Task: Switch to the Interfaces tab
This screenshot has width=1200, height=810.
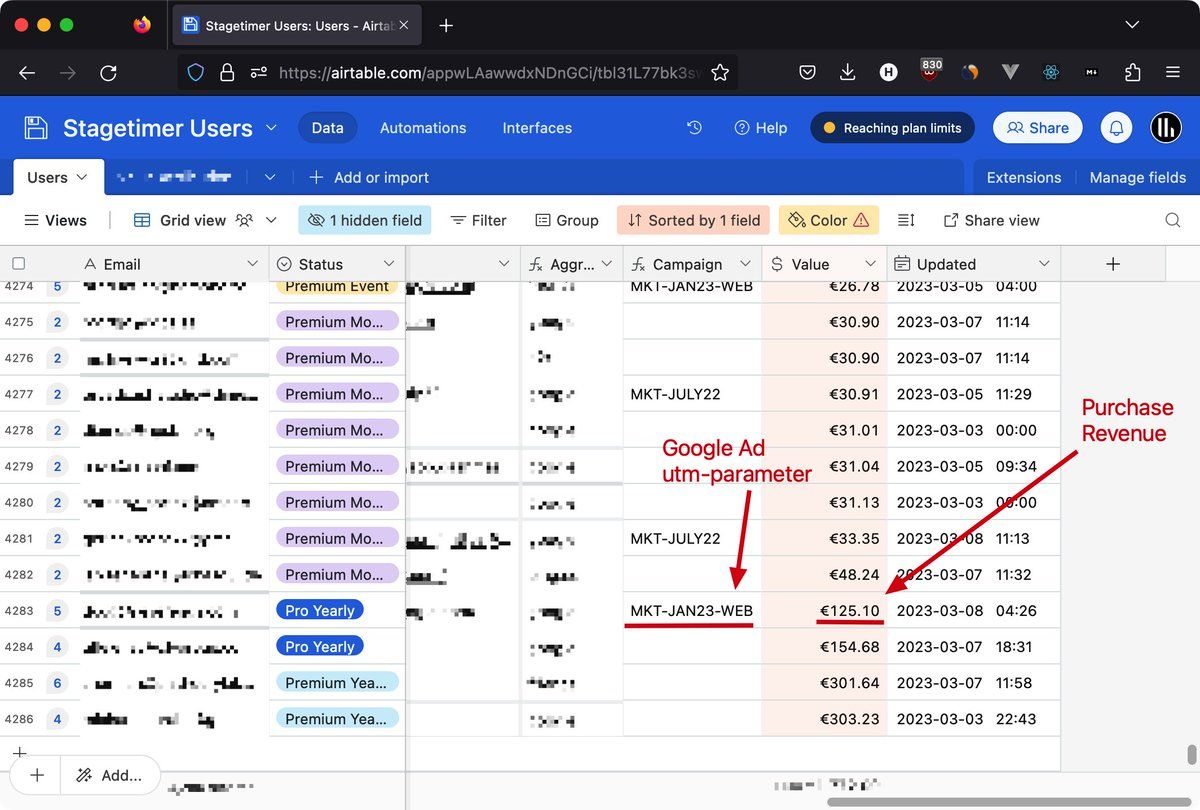Action: (x=537, y=128)
